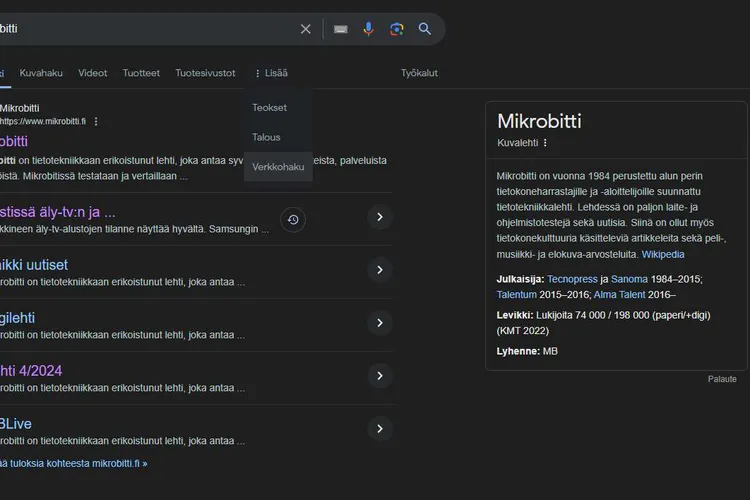Image resolution: width=750 pixels, height=500 pixels.
Task: Open Google Lens image search
Action: click(x=397, y=29)
